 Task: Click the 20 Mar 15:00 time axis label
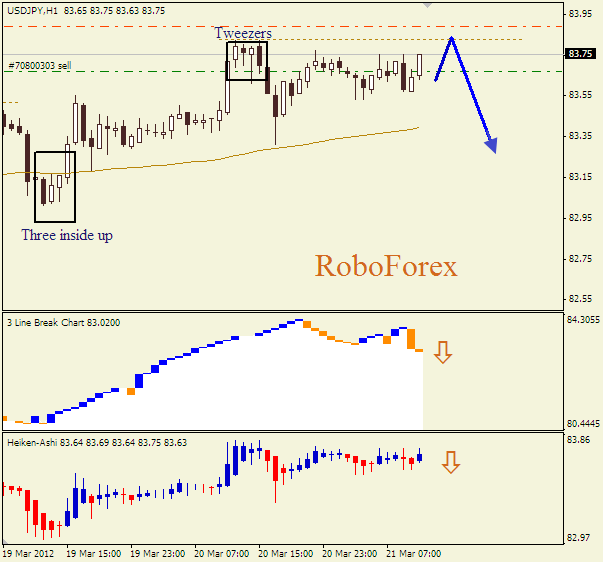tap(286, 553)
